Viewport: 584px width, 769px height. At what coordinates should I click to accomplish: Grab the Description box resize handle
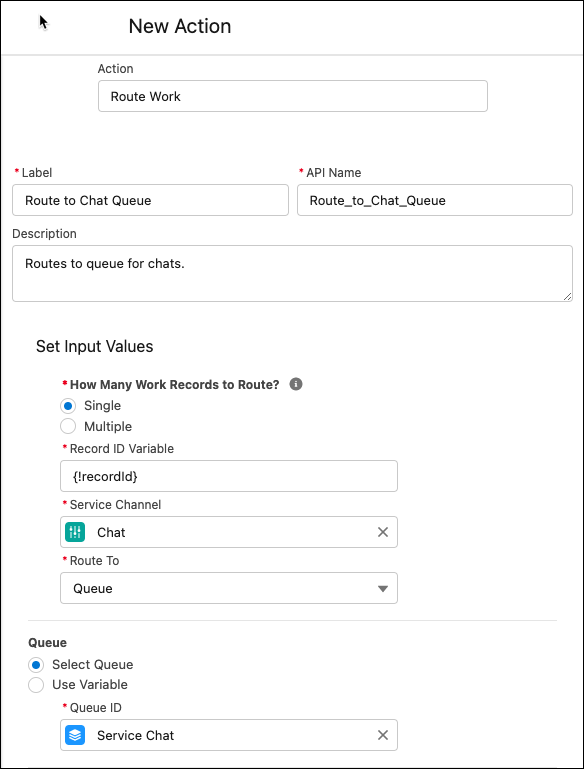click(x=567, y=296)
